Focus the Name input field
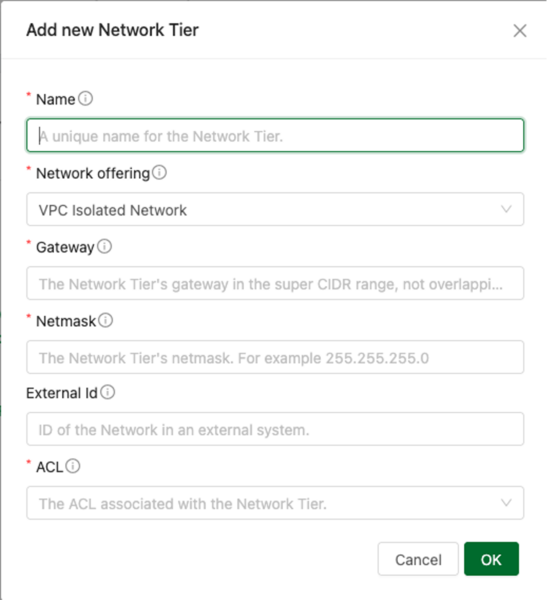Viewport: 547px width, 600px height. 275,135
